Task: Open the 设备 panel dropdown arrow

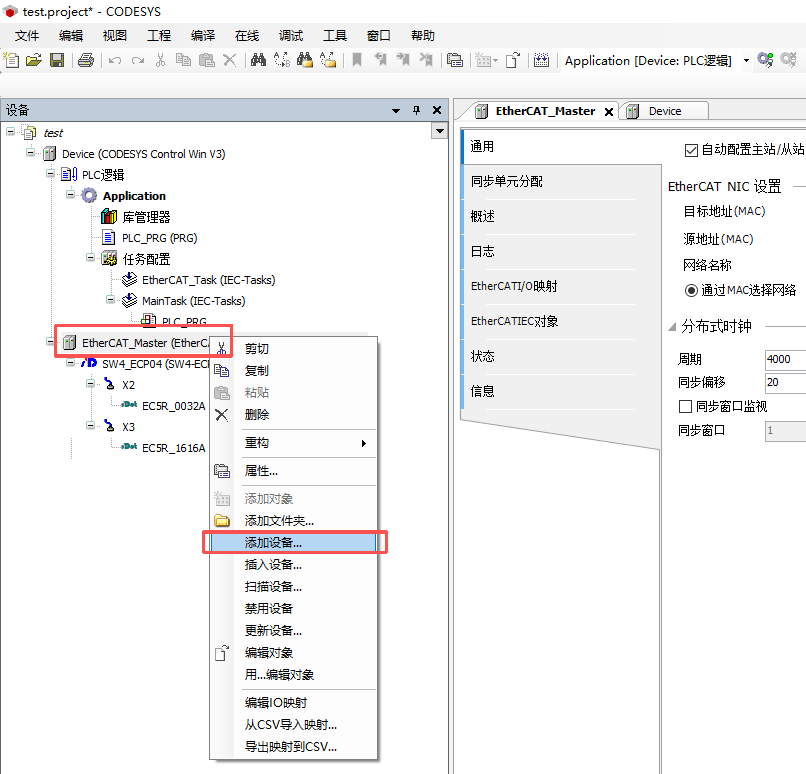Action: point(396,110)
